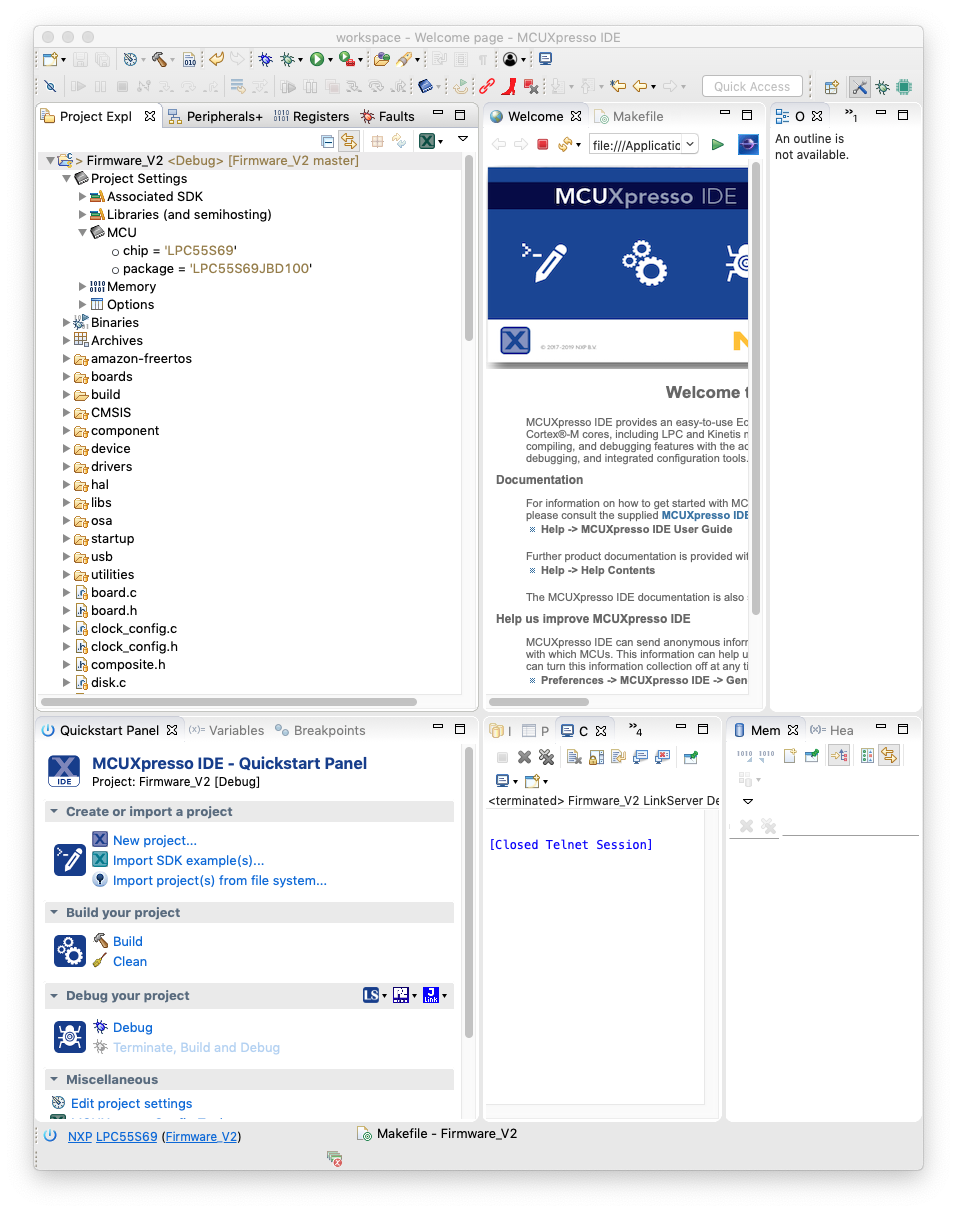The image size is (957, 1212).
Task: Click the red chain link toolbar icon
Action: point(486,86)
